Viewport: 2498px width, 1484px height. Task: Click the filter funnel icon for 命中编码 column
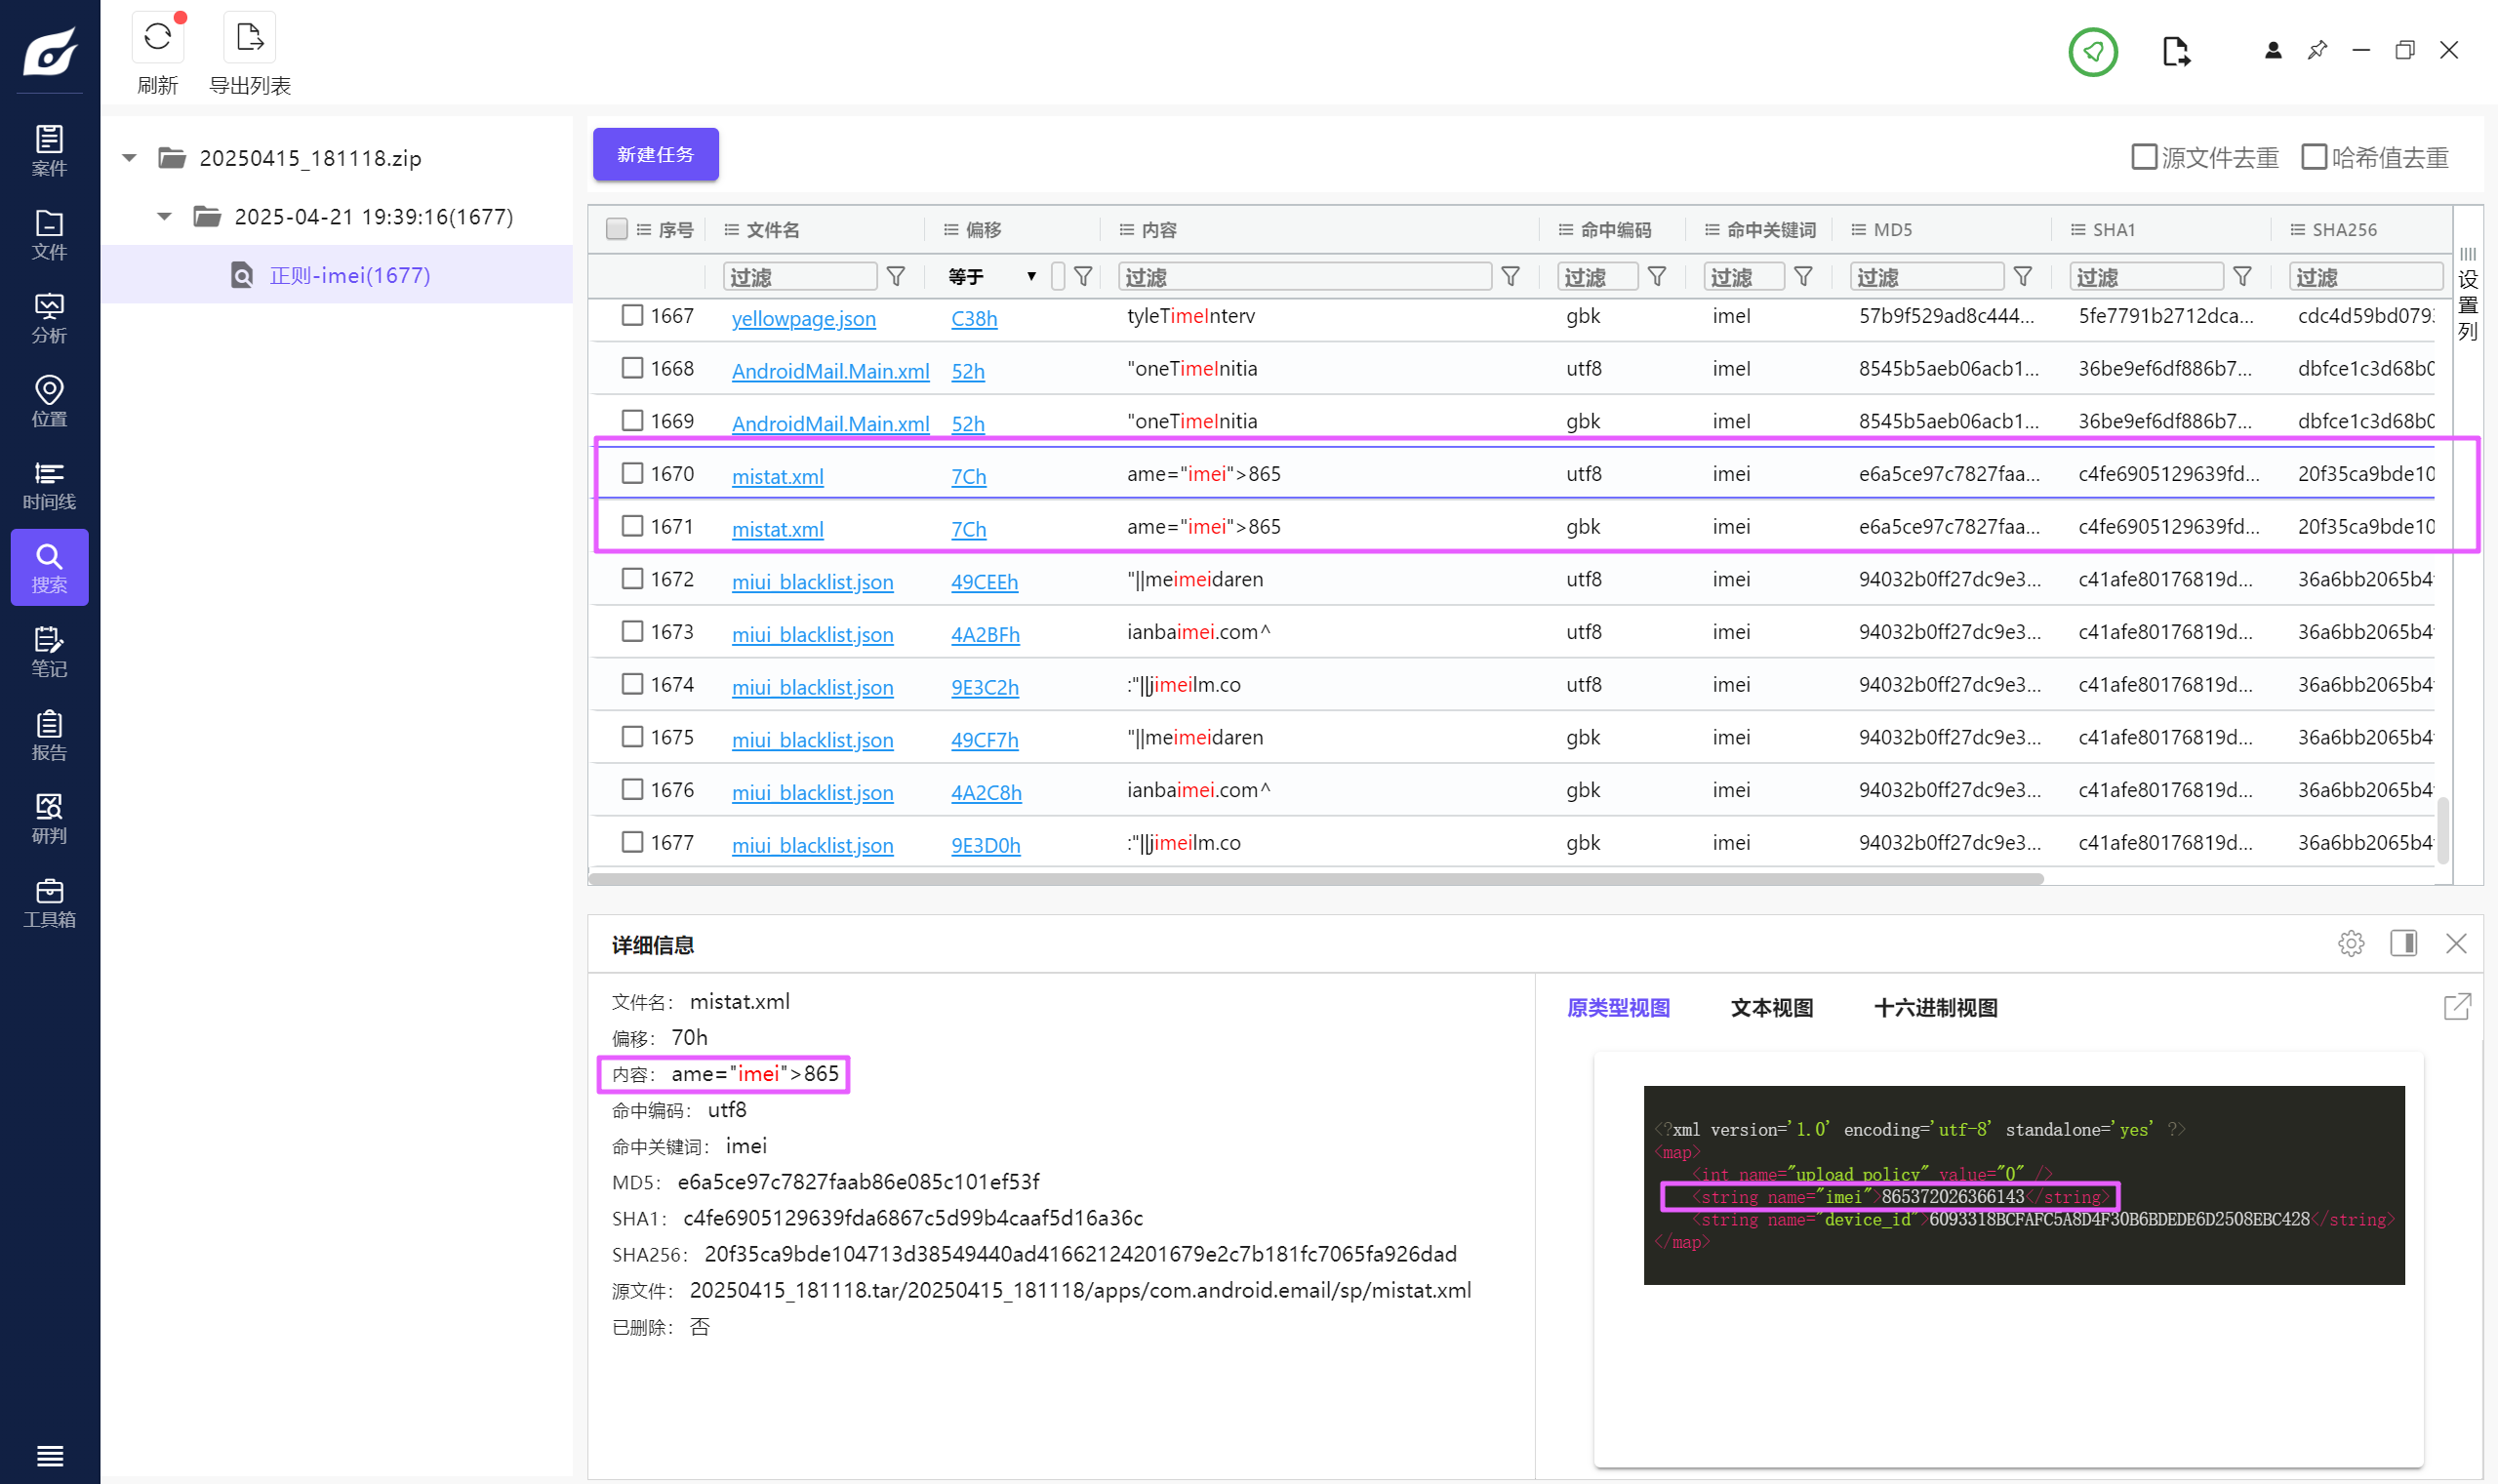[x=1656, y=276]
